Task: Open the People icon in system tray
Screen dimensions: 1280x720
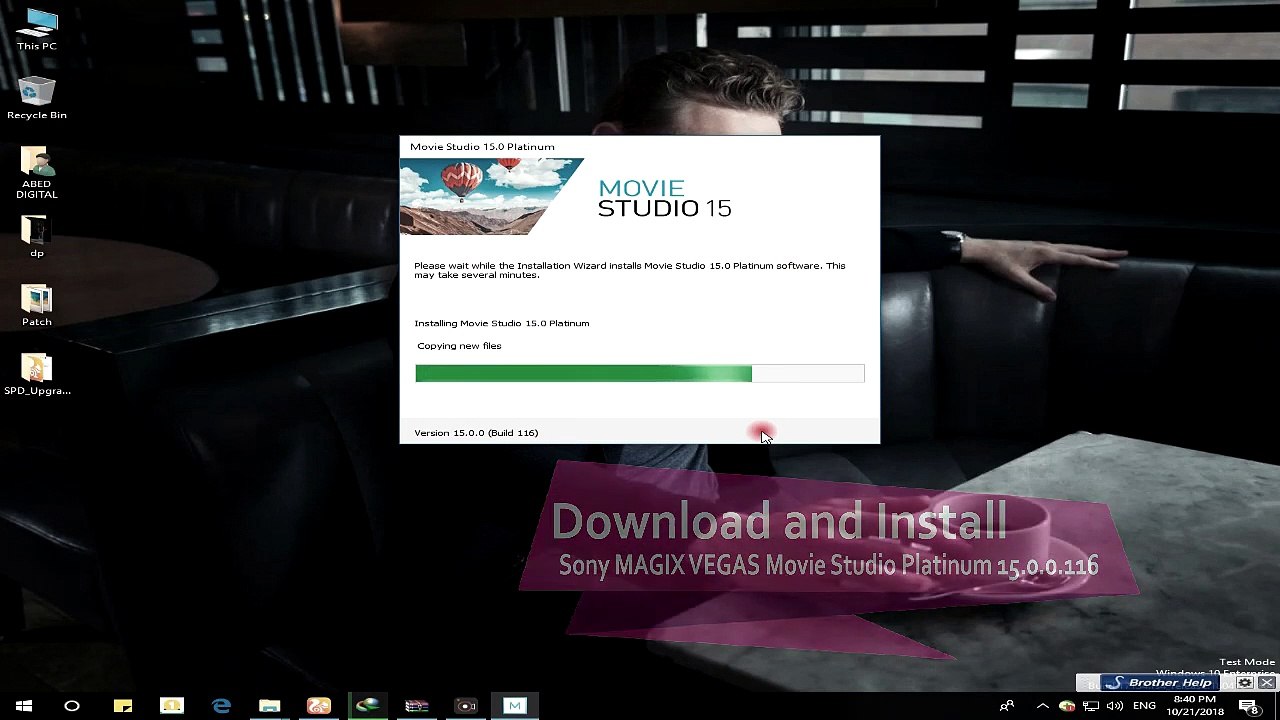Action: tap(1007, 706)
